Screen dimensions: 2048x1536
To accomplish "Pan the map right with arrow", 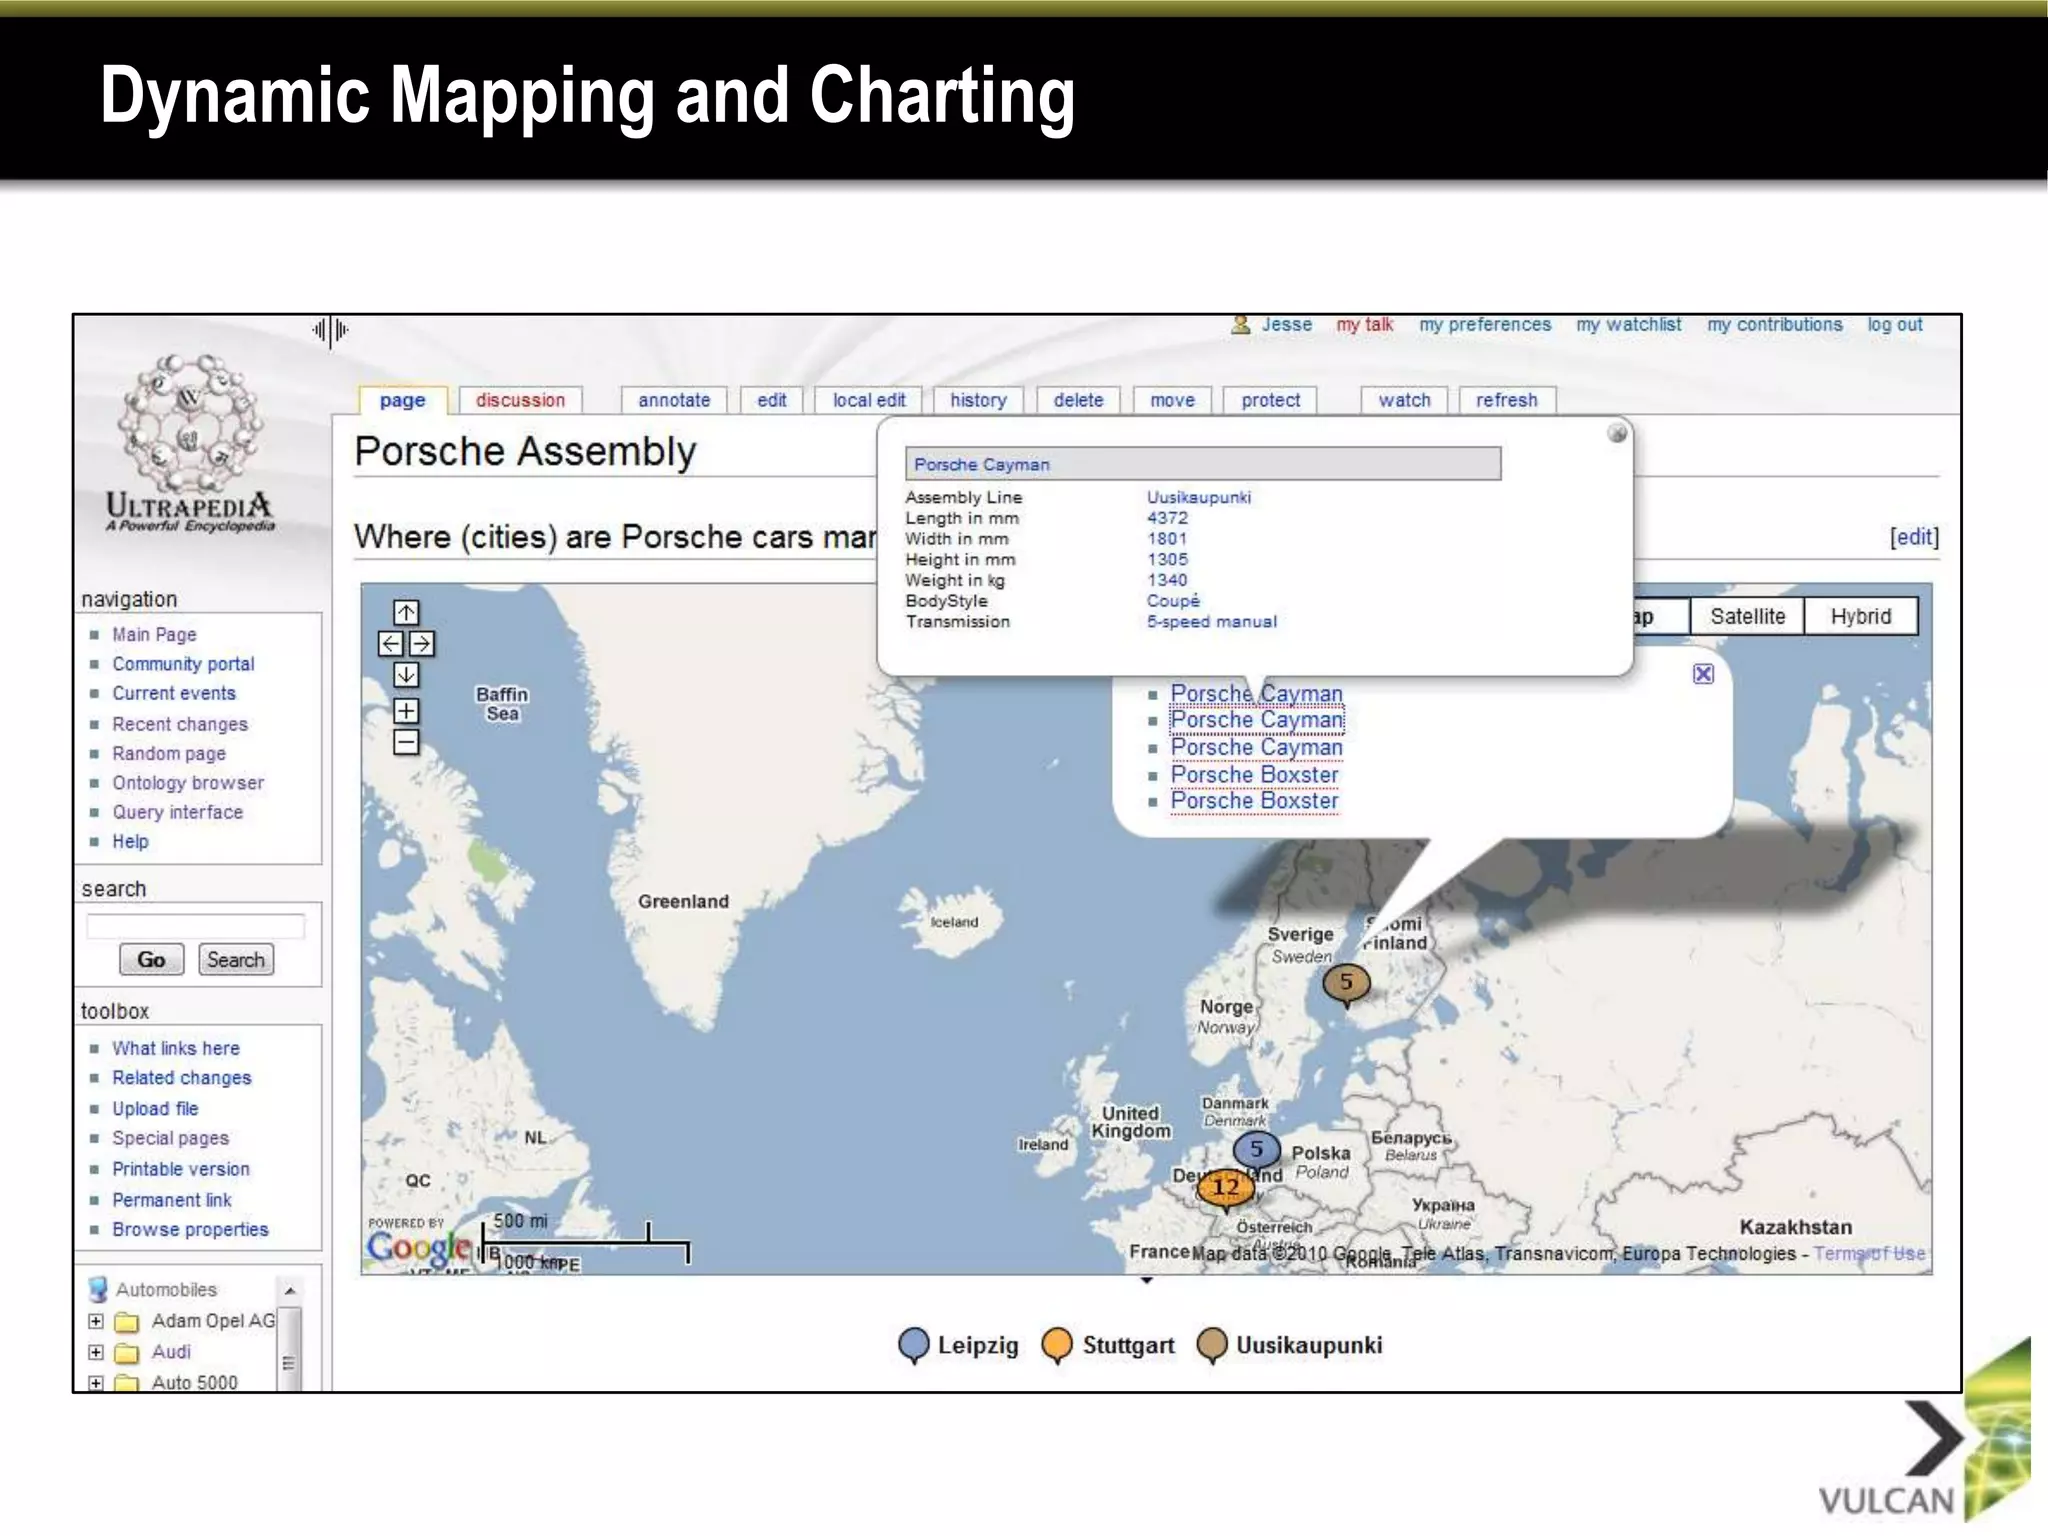I will [x=422, y=644].
